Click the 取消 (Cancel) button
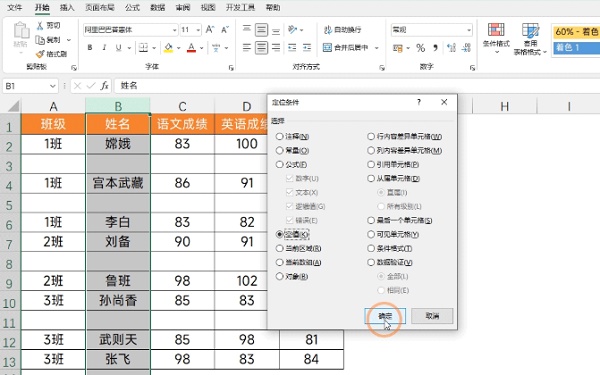Image resolution: width=600 pixels, height=375 pixels. click(x=432, y=316)
